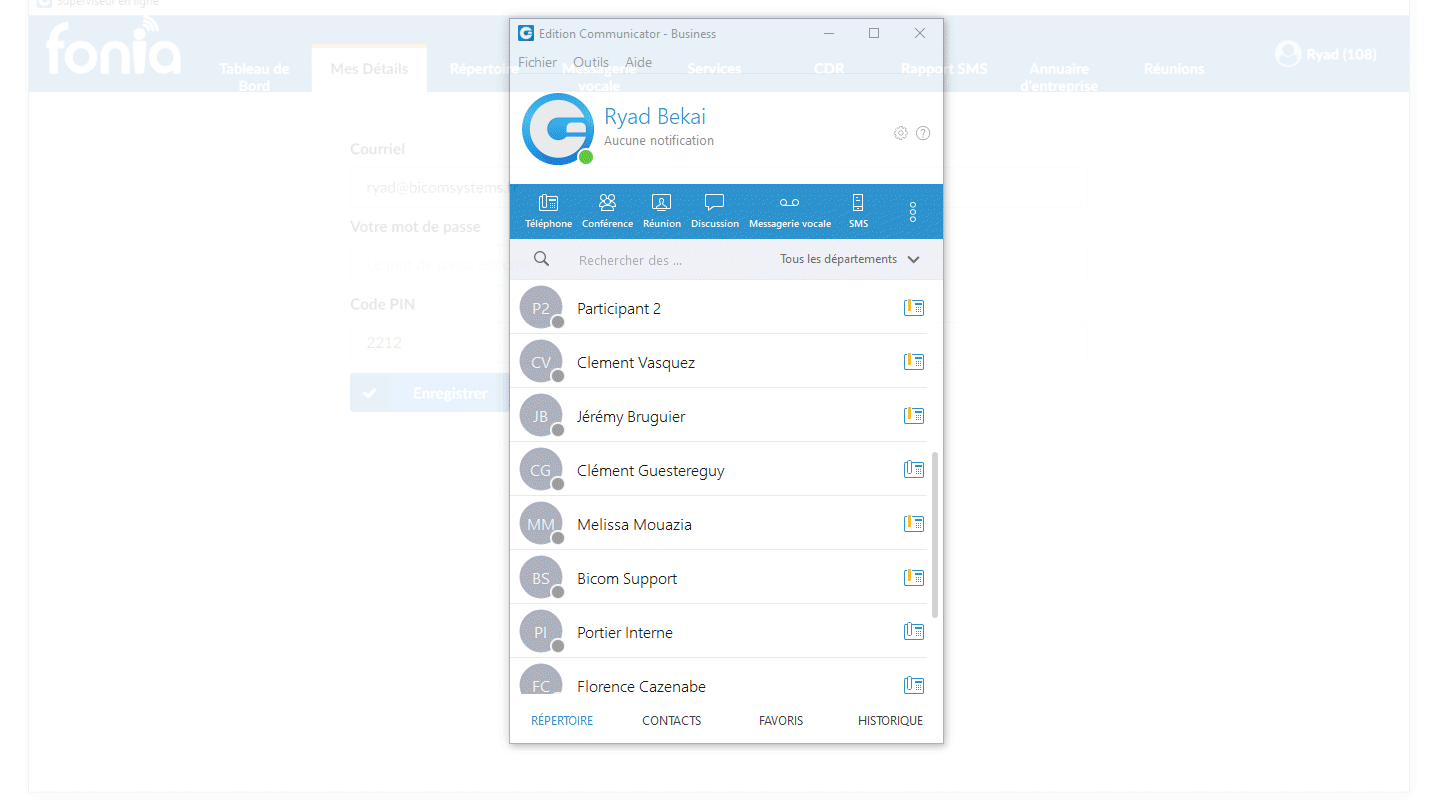The image size is (1440, 810).
Task: Open CDR tab in fonia page
Action: pos(829,69)
